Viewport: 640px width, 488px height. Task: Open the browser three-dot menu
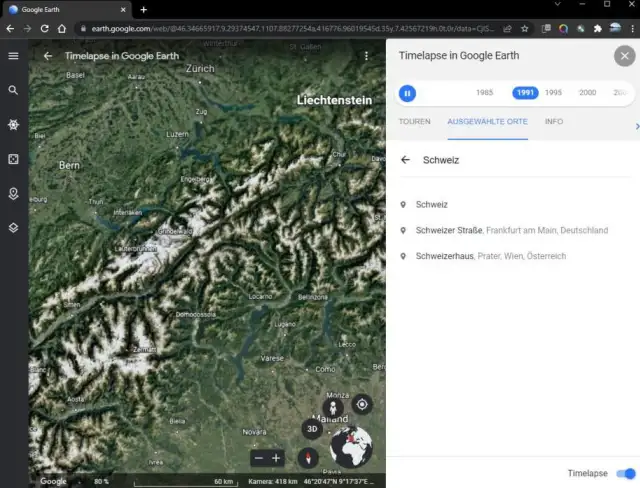(x=632, y=29)
